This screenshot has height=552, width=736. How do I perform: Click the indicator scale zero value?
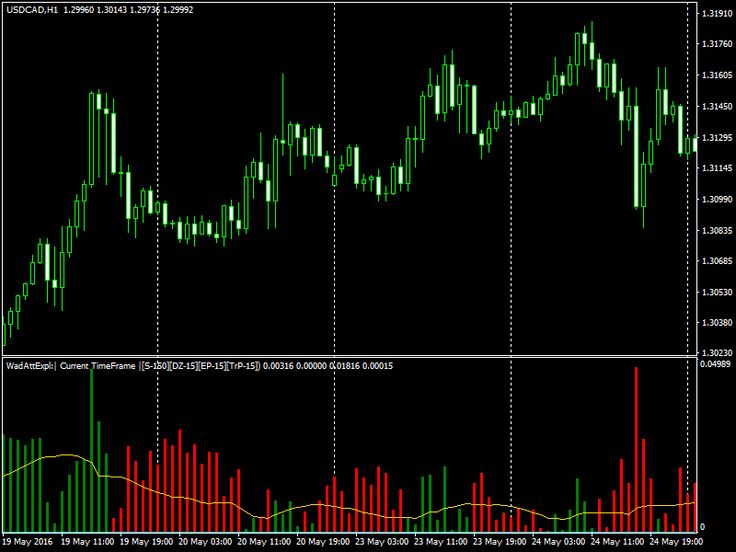tap(702, 527)
